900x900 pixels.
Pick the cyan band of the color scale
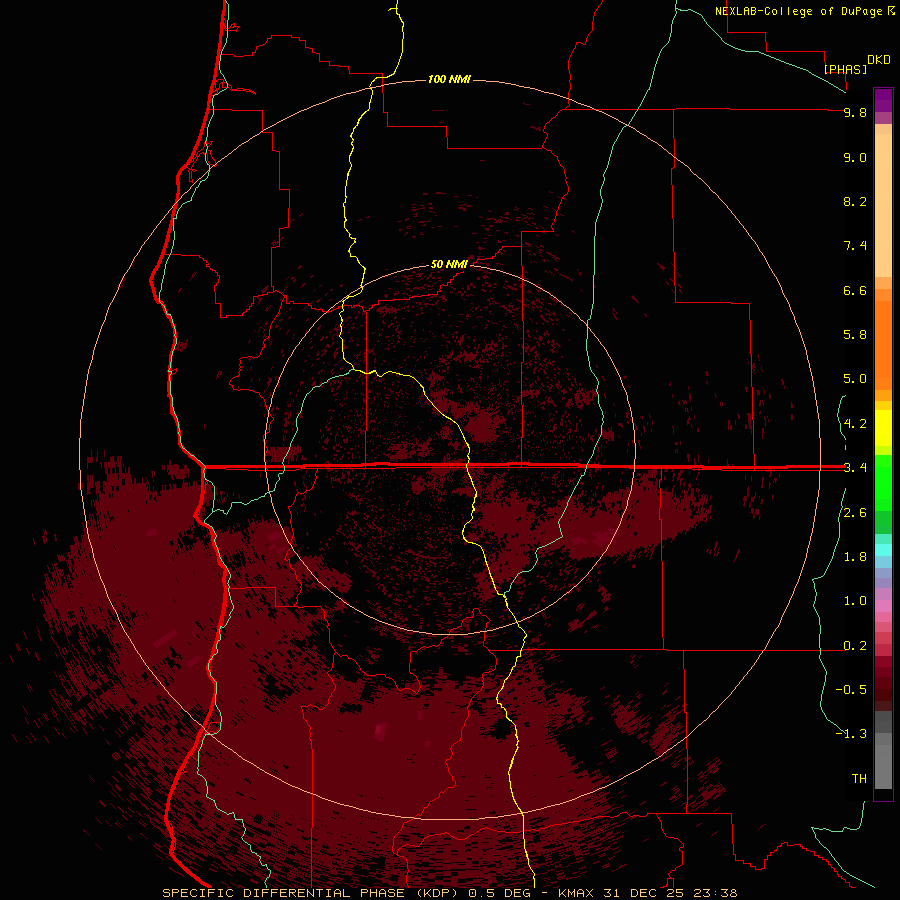coord(883,550)
